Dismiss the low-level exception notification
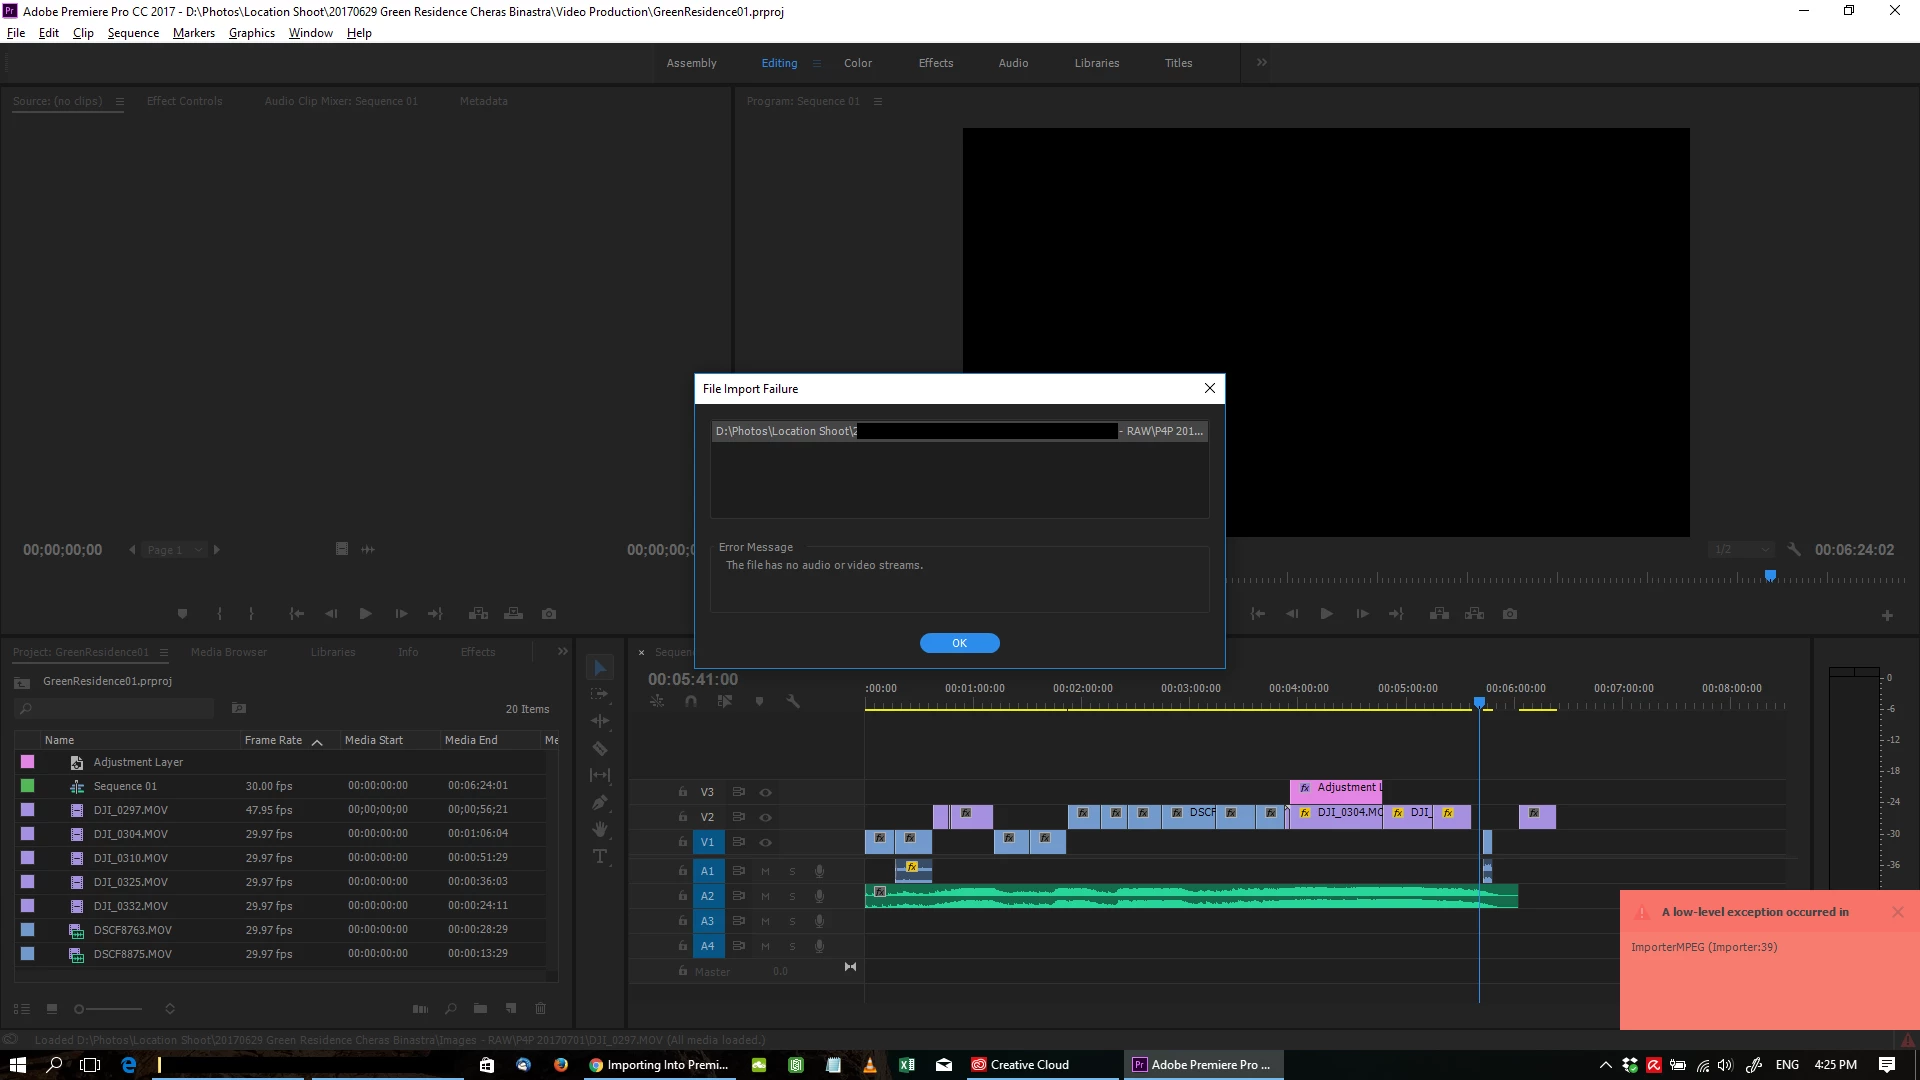The image size is (1920, 1080). click(x=1898, y=912)
